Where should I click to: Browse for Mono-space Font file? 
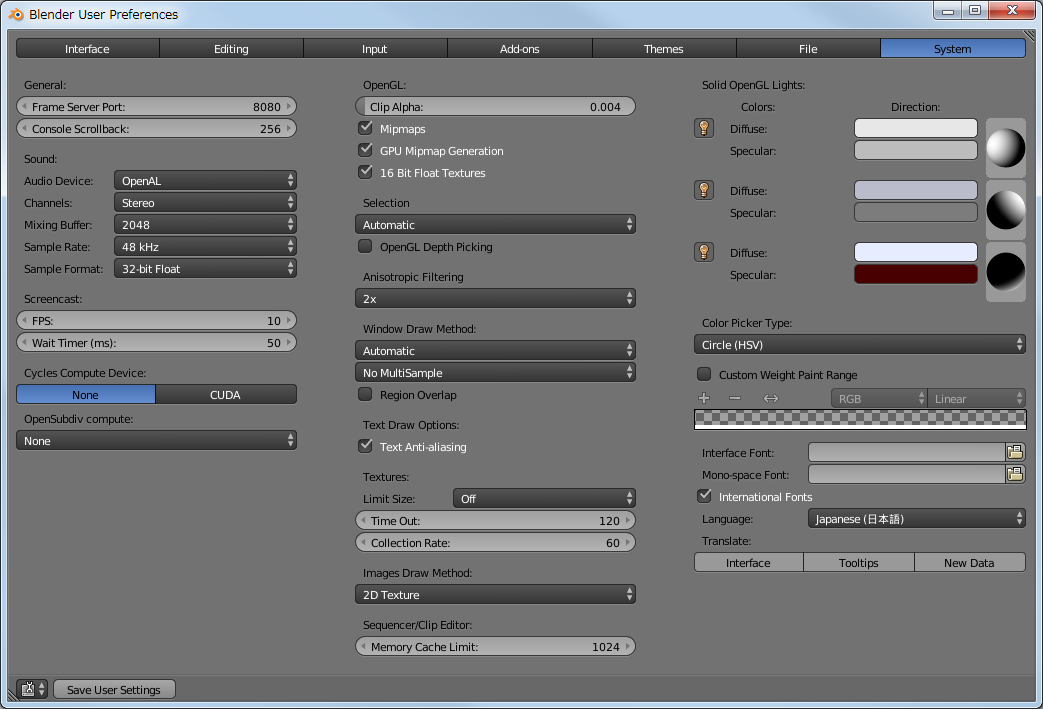tap(1015, 474)
